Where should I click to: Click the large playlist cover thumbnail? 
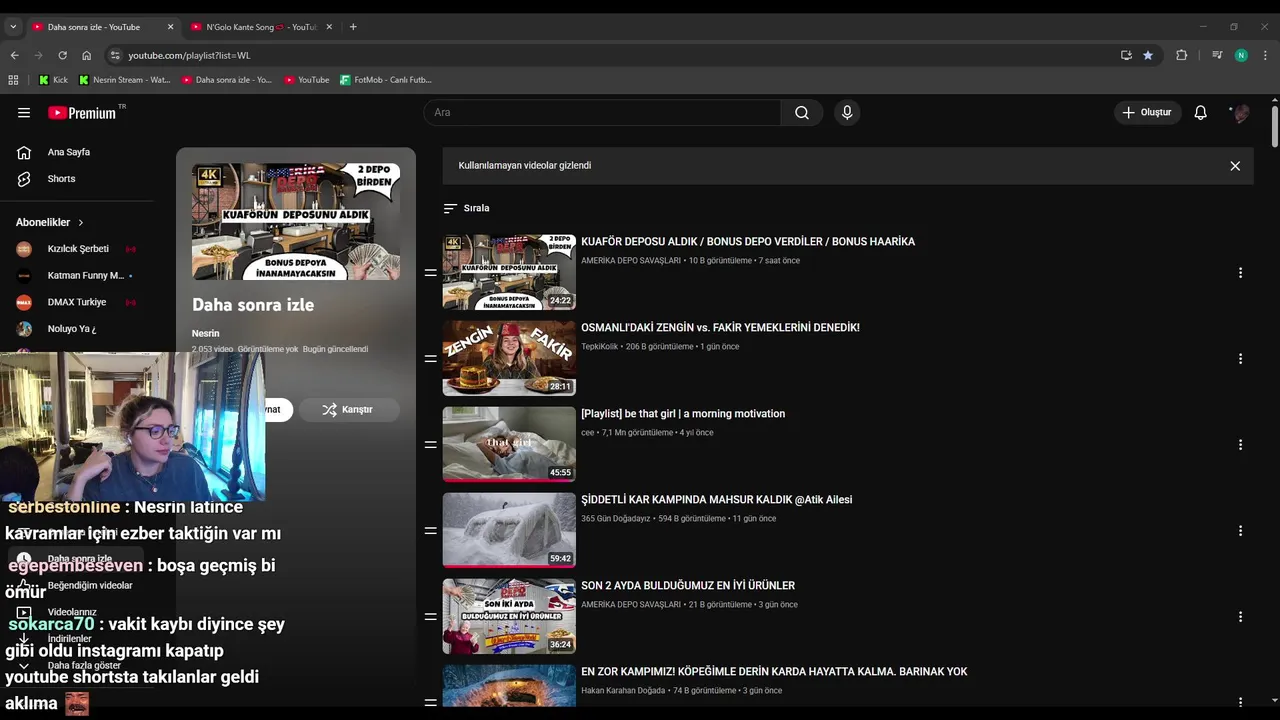tap(296, 222)
